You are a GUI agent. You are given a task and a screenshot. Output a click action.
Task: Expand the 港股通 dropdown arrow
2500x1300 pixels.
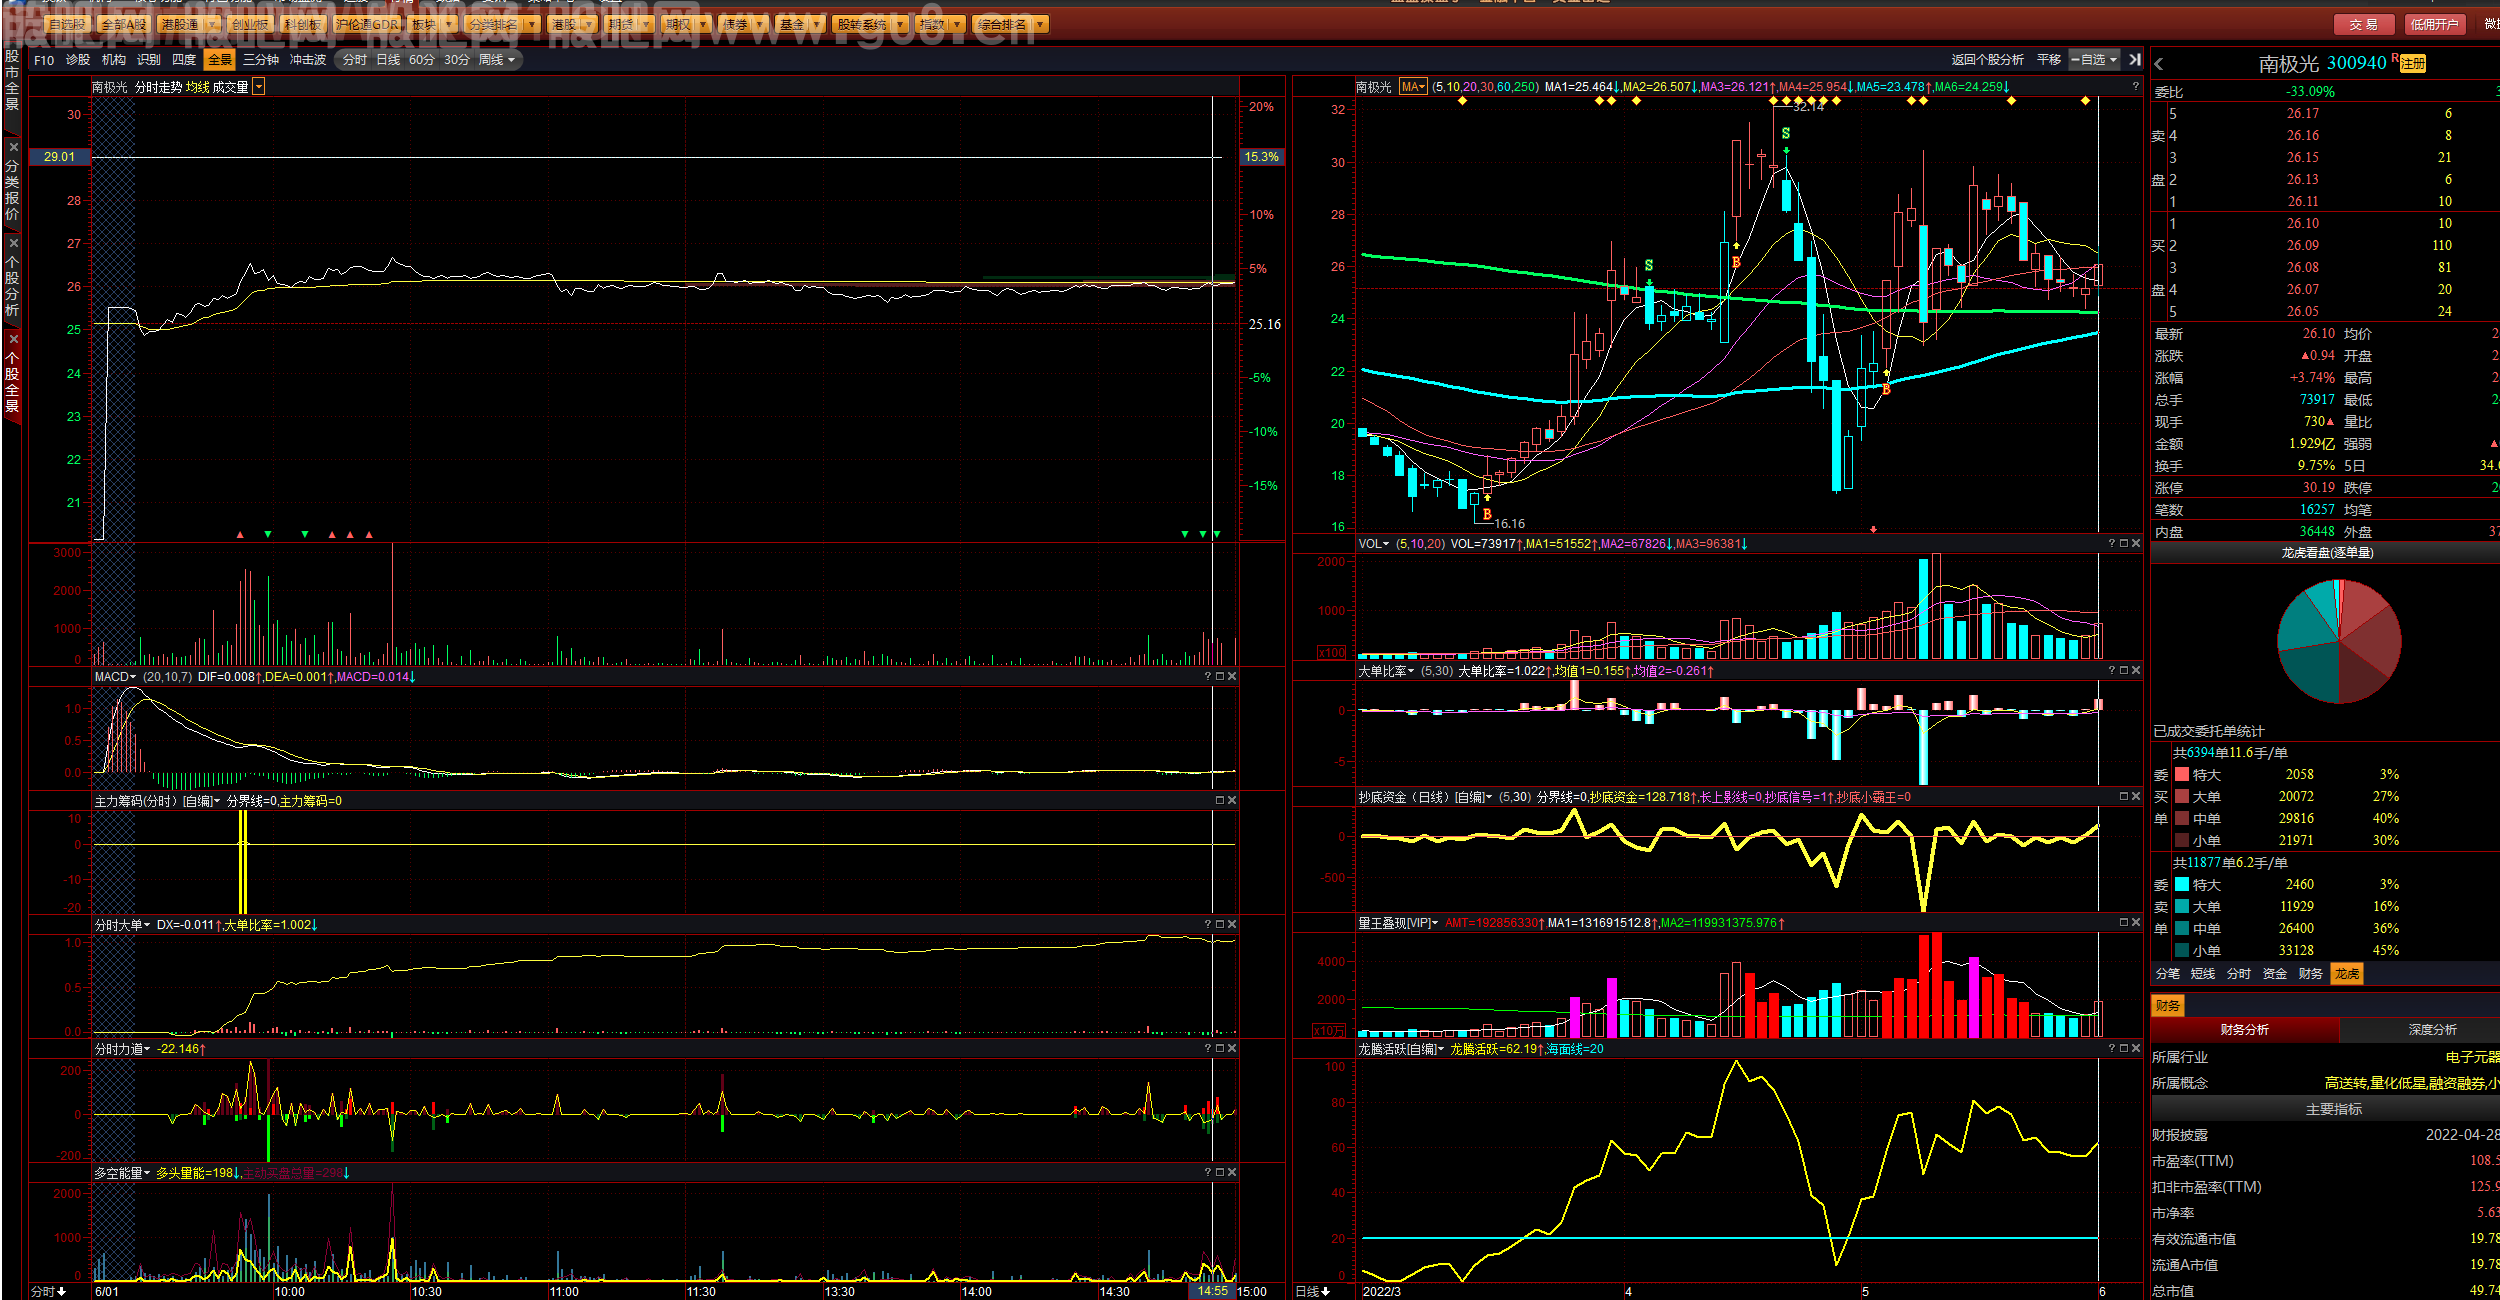pos(212,24)
